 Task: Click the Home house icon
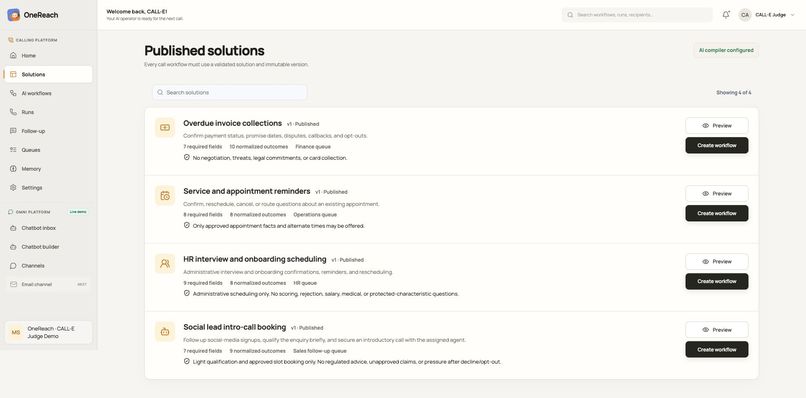click(x=13, y=56)
